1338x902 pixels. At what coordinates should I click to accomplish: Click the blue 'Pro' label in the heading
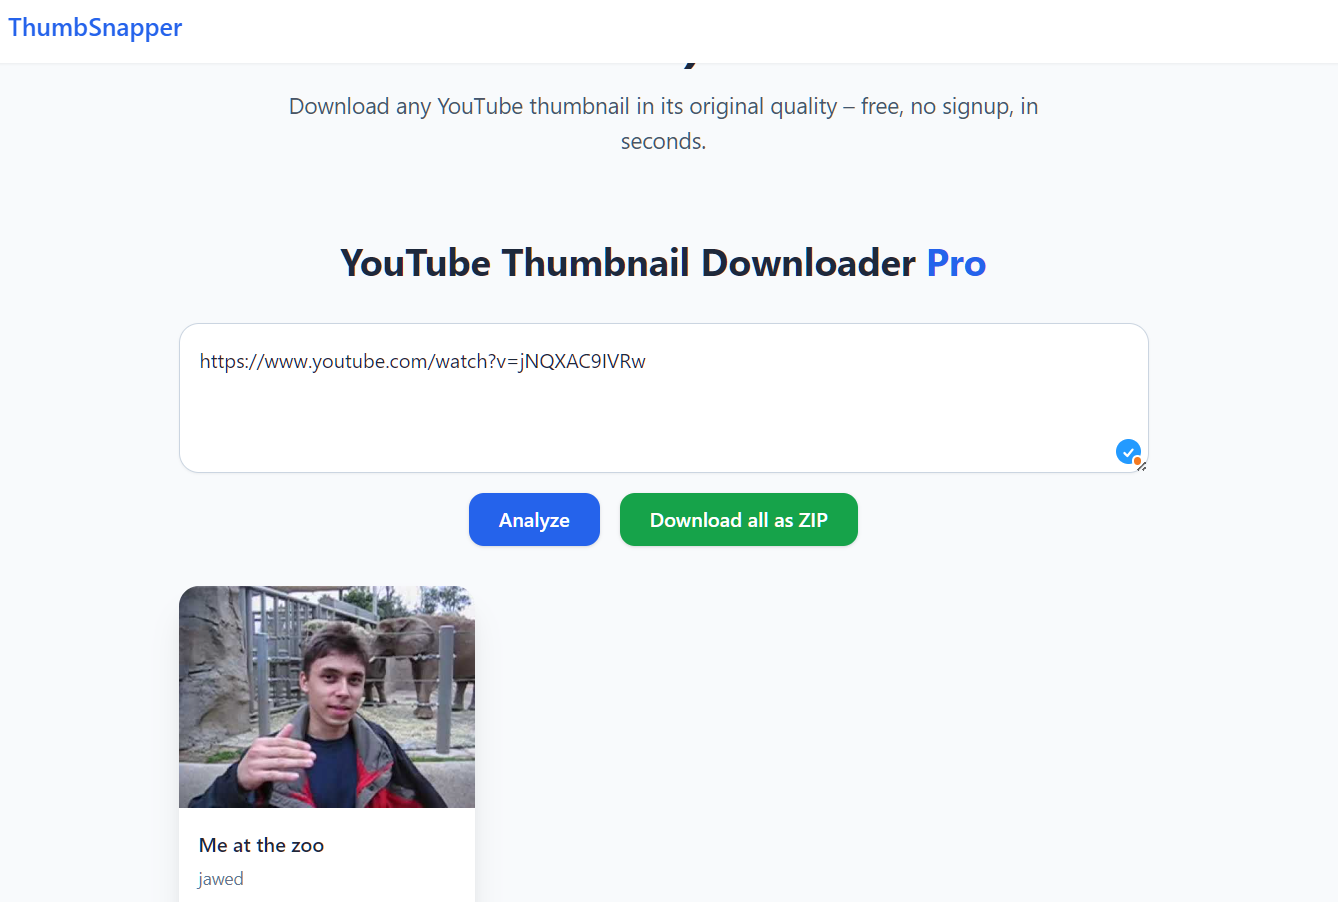click(955, 262)
